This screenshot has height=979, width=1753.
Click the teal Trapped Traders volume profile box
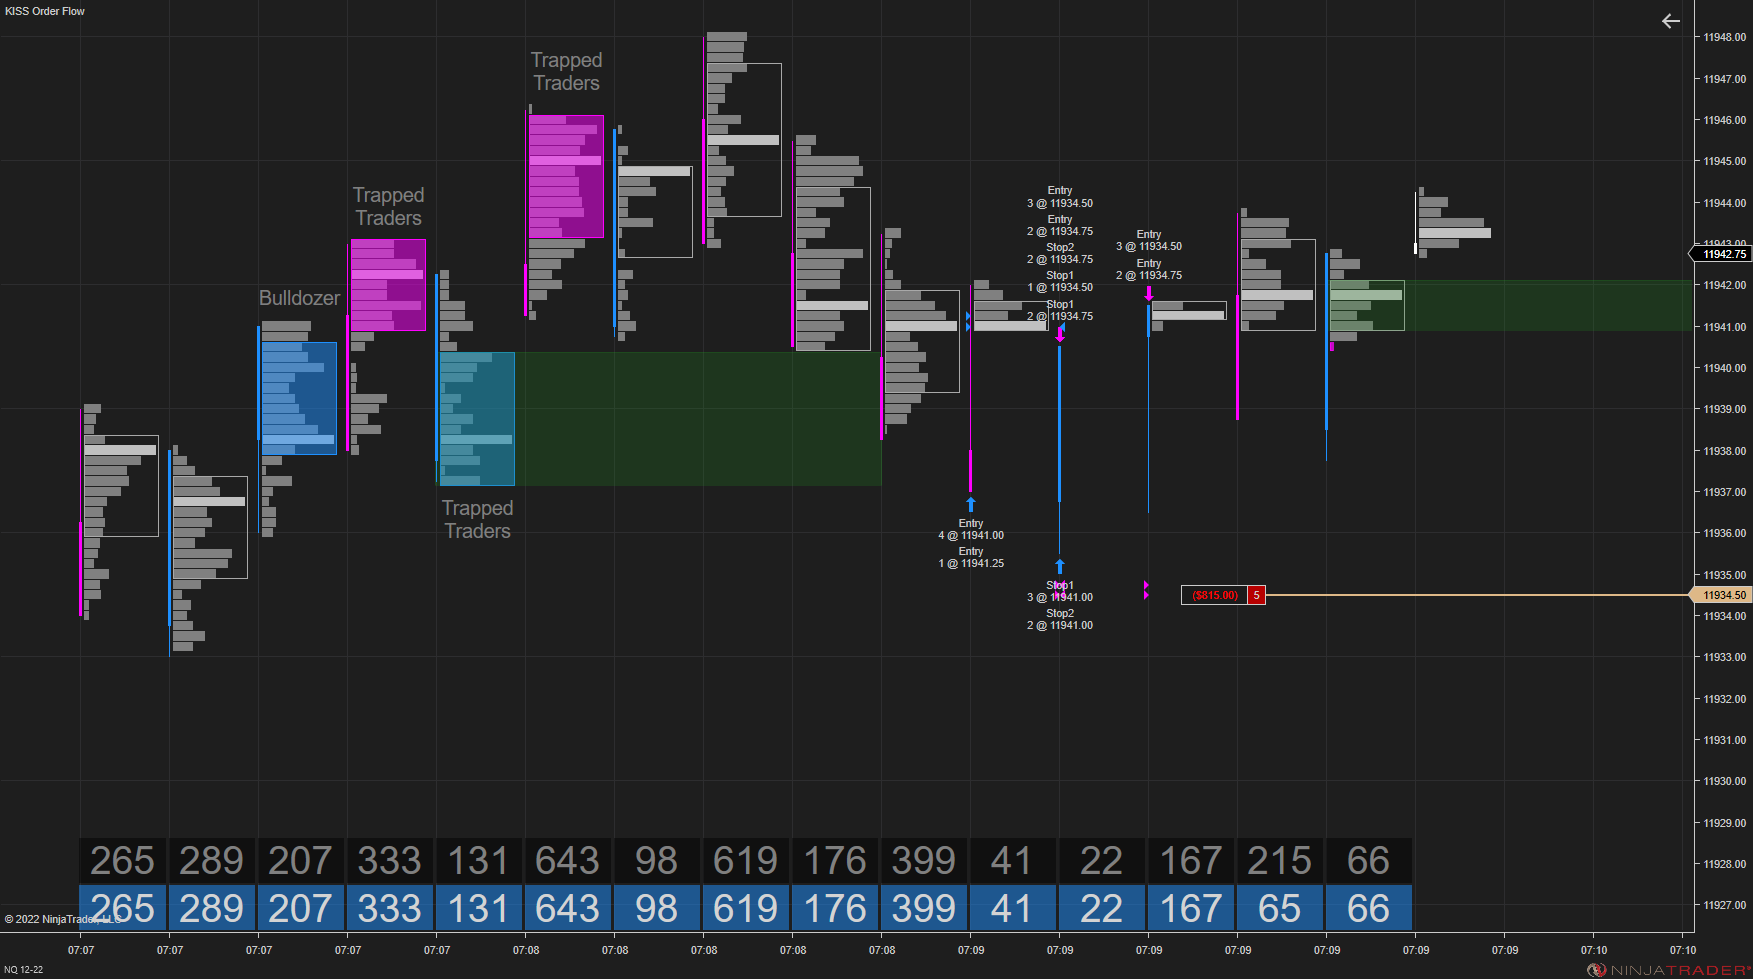tap(477, 419)
